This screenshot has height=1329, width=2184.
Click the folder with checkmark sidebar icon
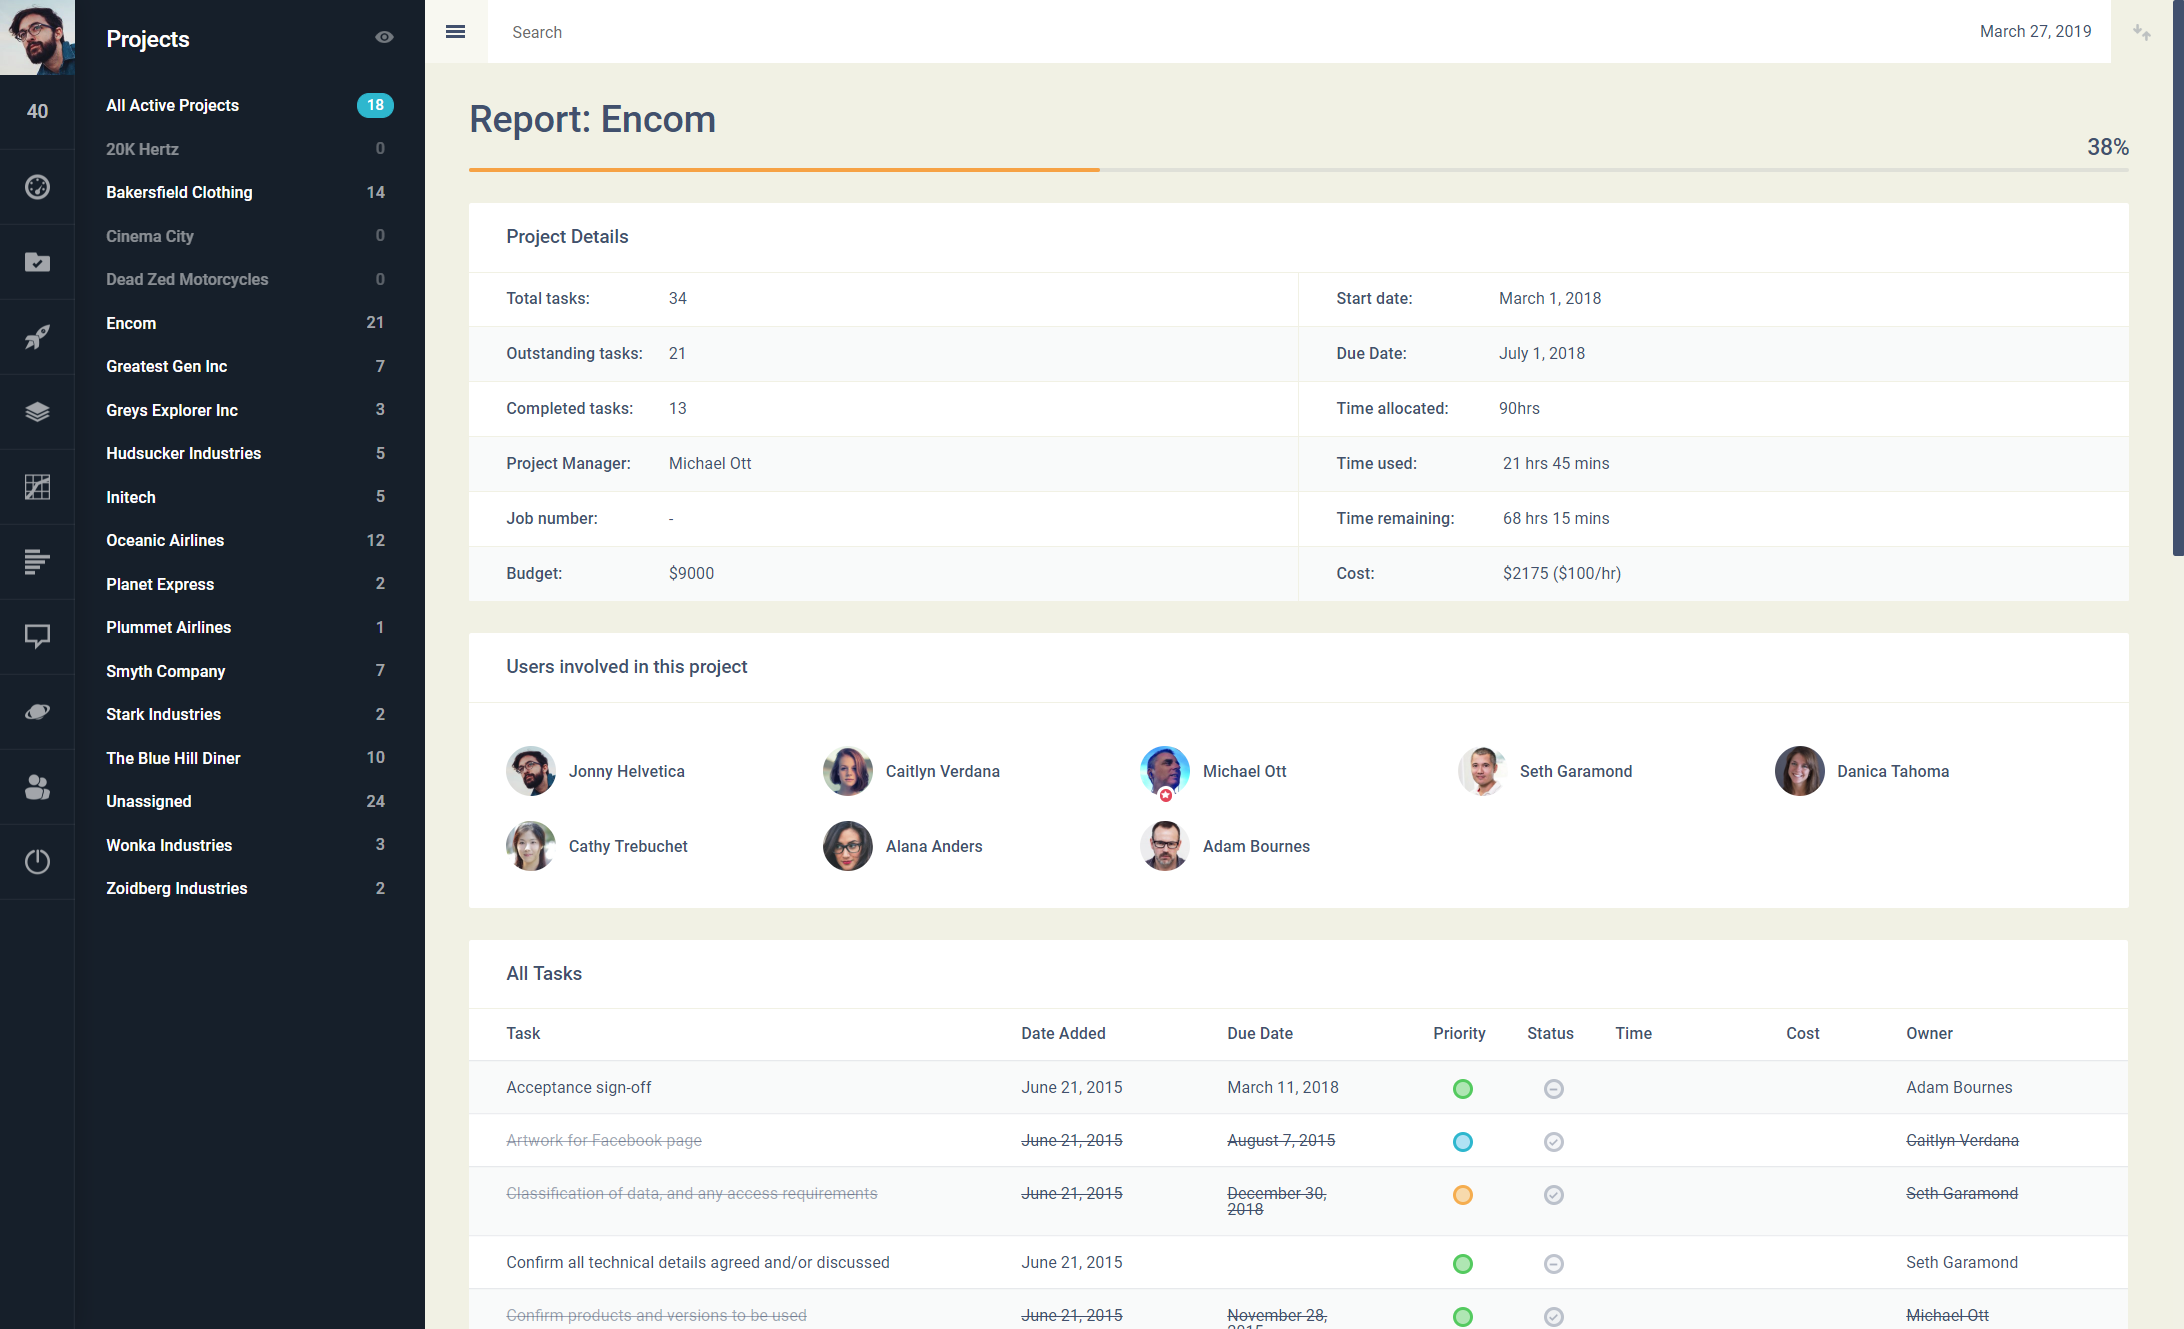pyautogui.click(x=37, y=262)
